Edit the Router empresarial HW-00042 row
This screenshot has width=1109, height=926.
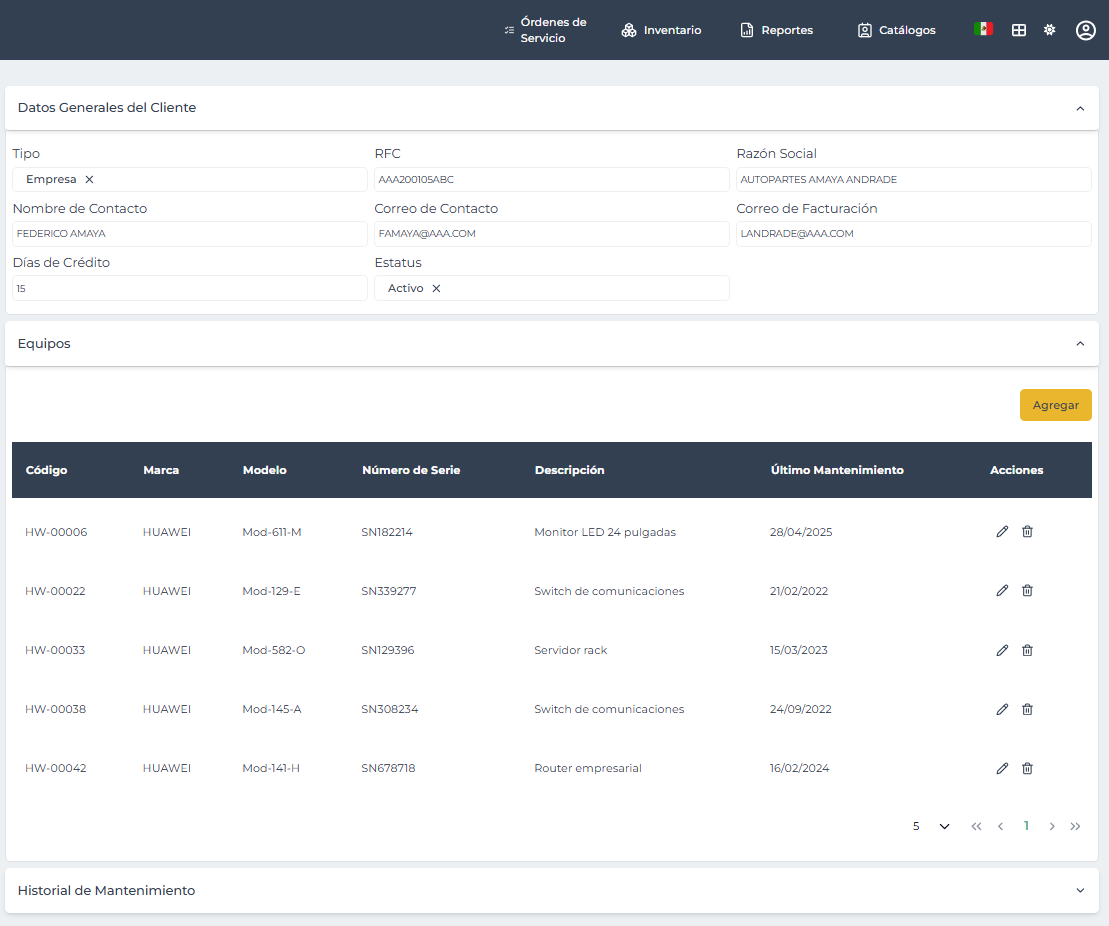coord(1002,768)
